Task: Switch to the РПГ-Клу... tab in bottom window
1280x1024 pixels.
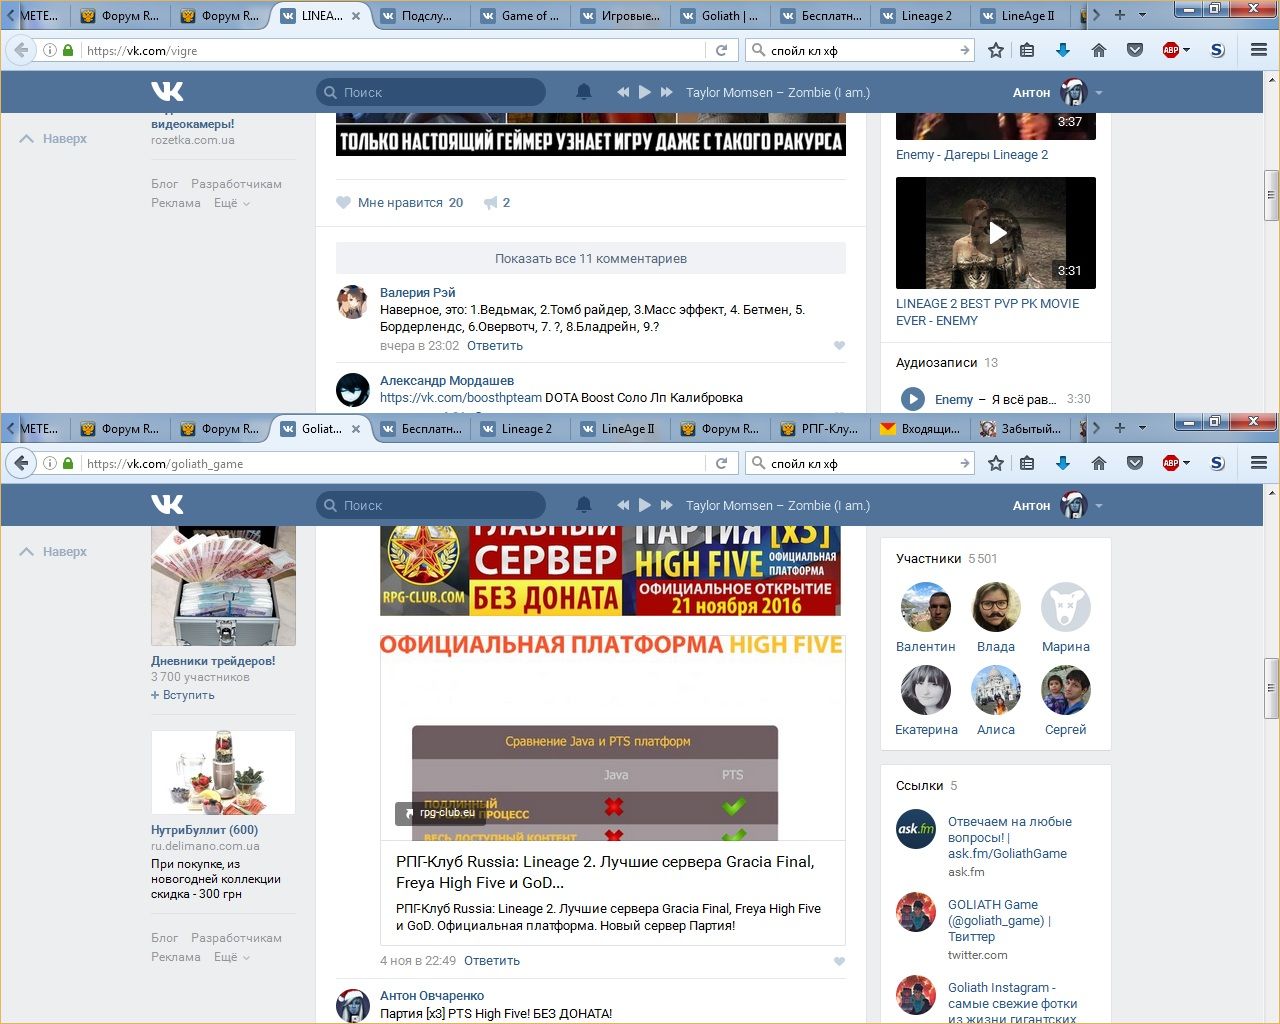Action: point(820,429)
